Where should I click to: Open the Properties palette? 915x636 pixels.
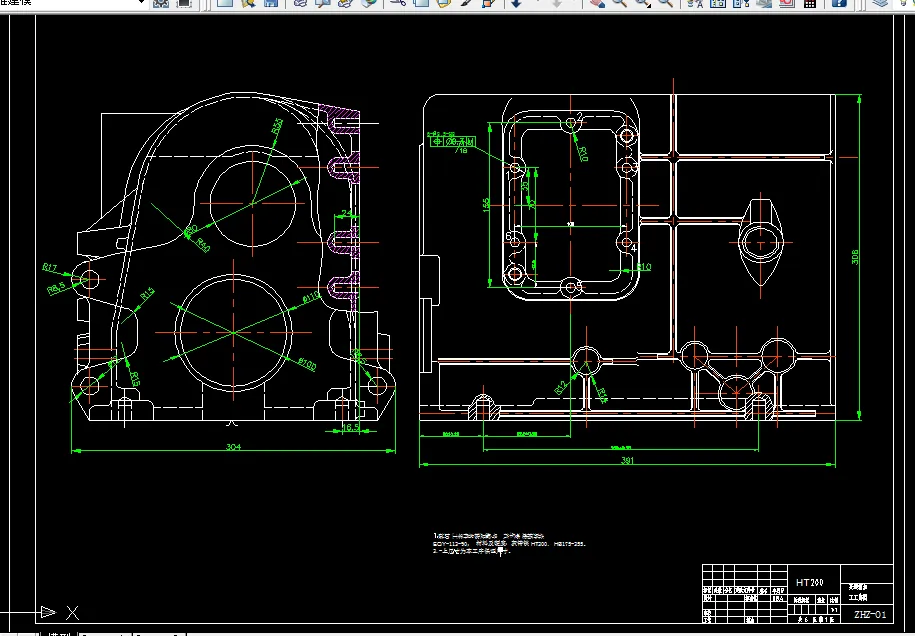tap(695, 3)
